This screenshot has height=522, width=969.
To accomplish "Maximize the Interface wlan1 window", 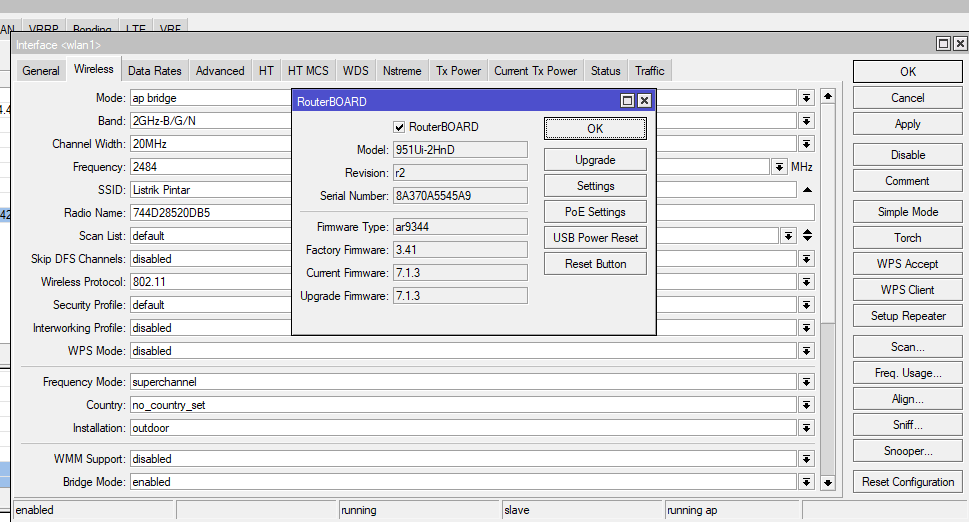I will pyautogui.click(x=943, y=43).
